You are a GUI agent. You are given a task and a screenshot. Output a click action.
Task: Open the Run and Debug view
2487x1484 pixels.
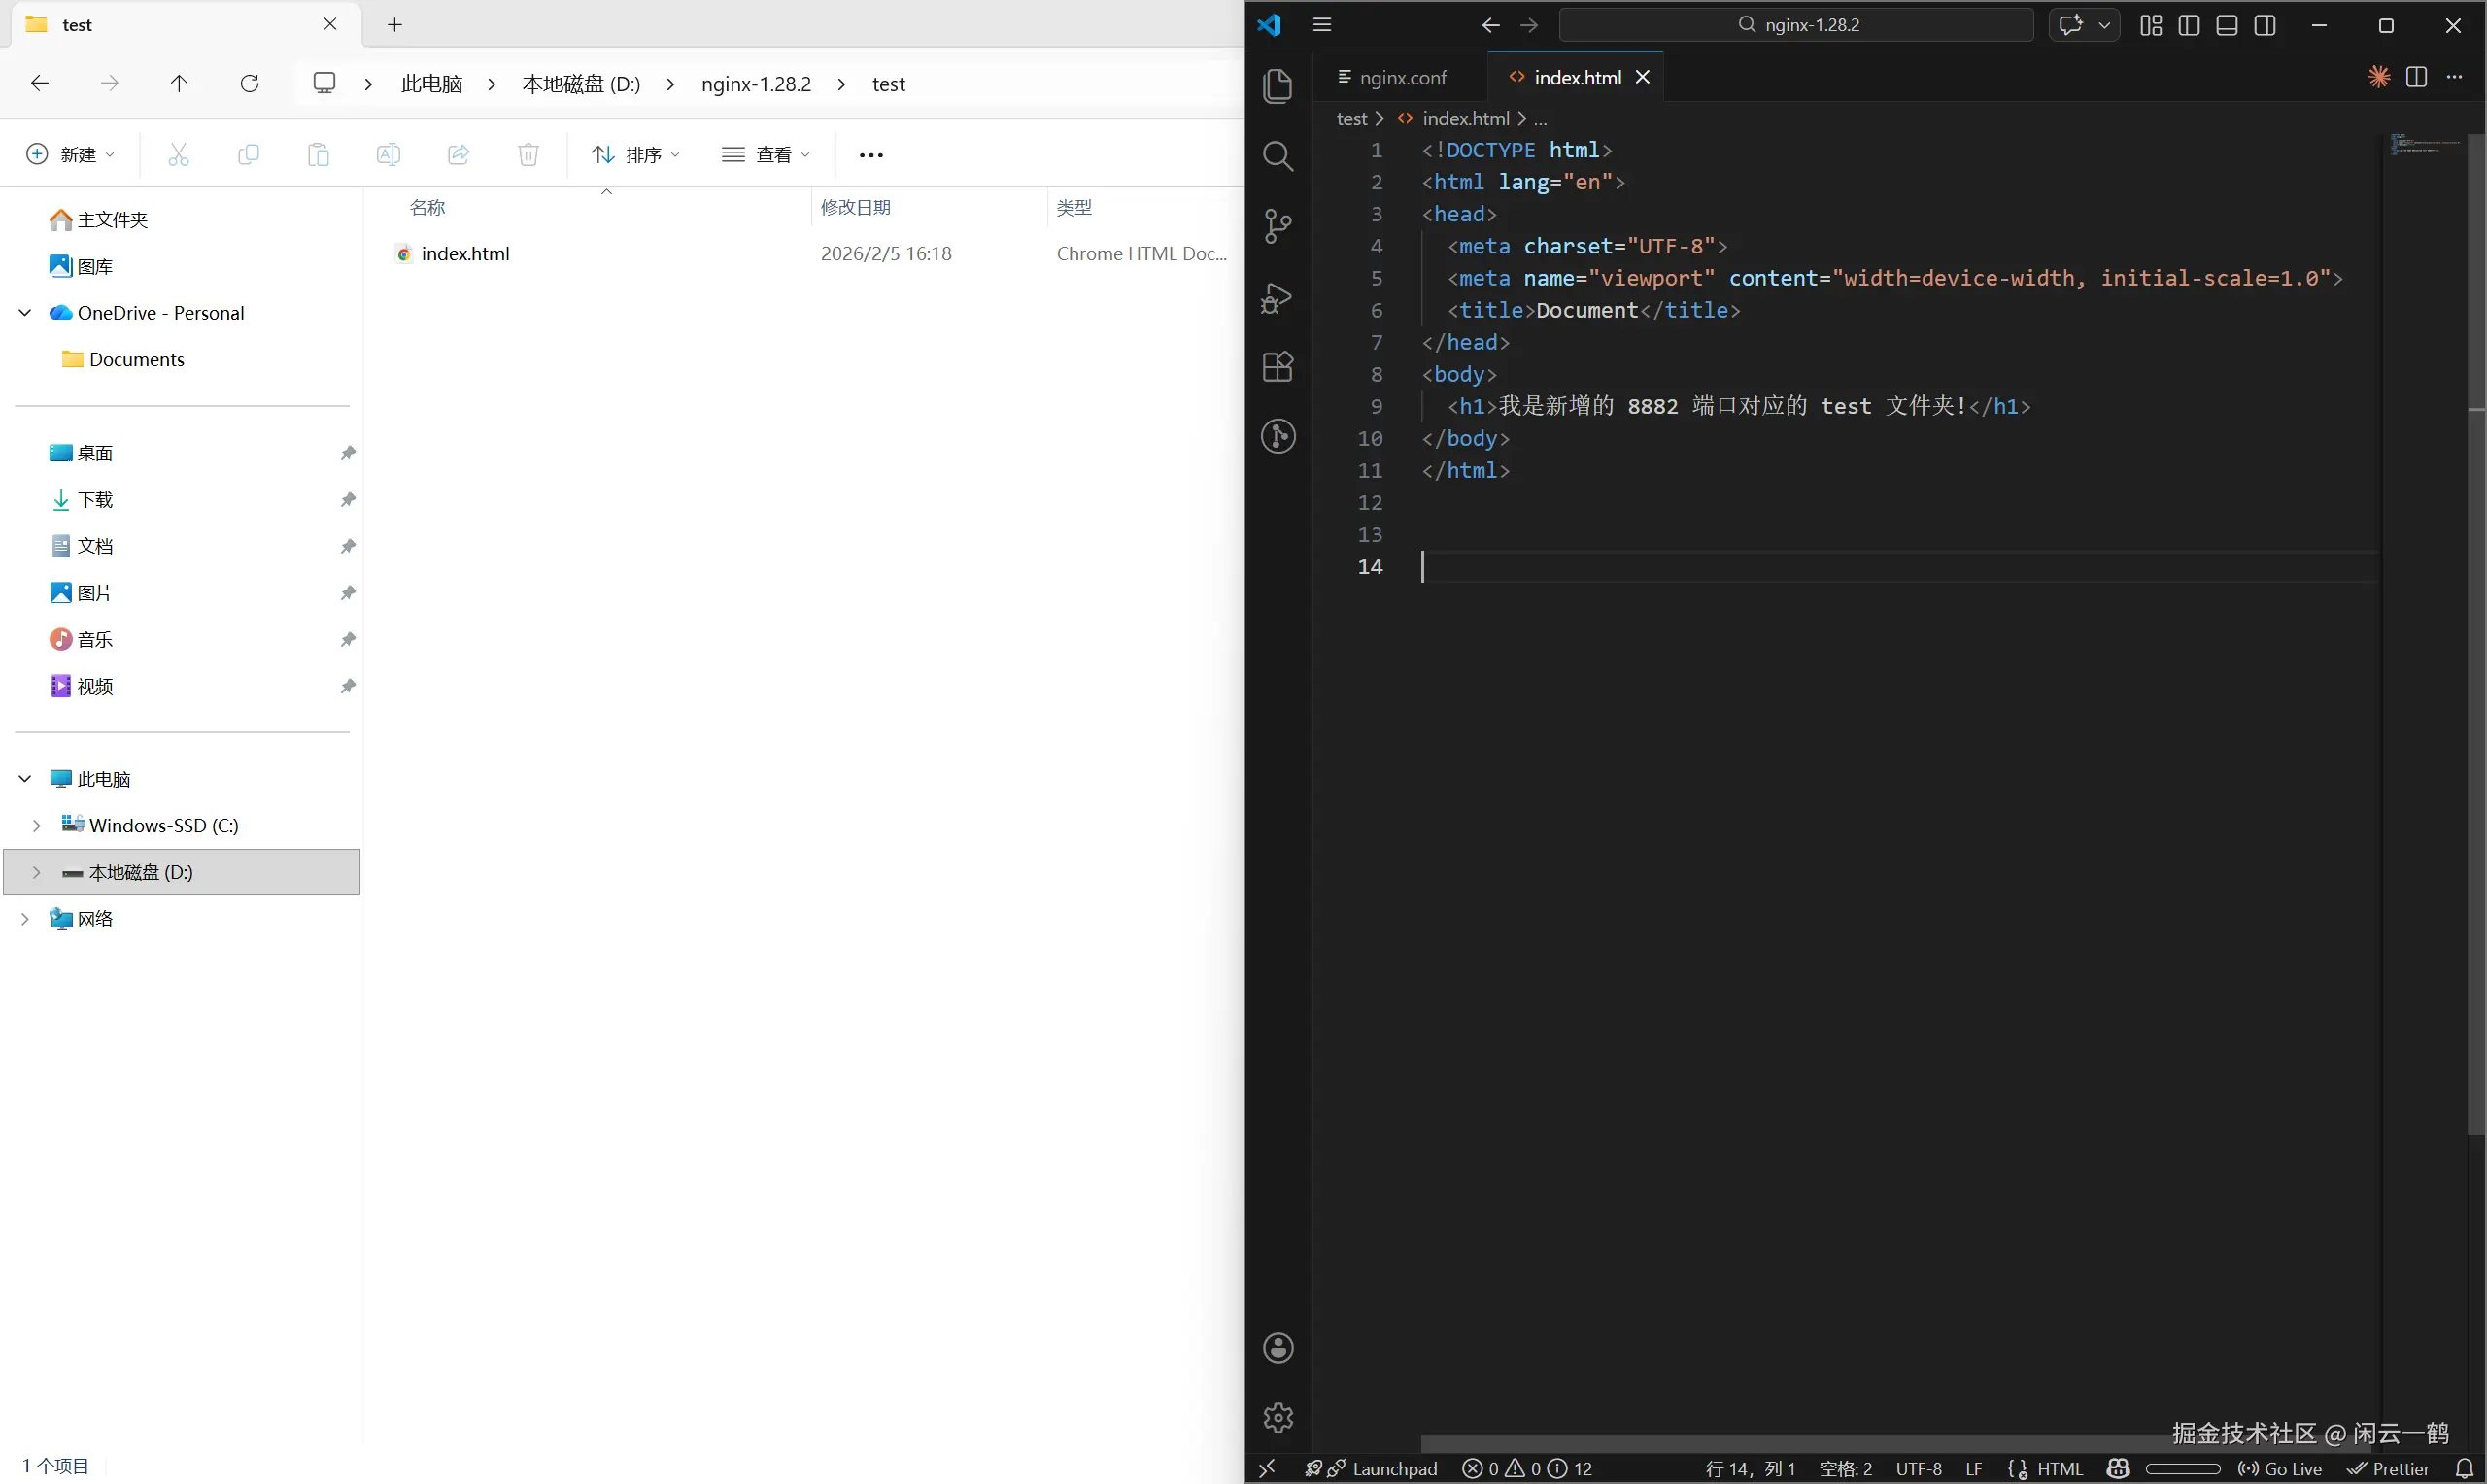(1277, 297)
